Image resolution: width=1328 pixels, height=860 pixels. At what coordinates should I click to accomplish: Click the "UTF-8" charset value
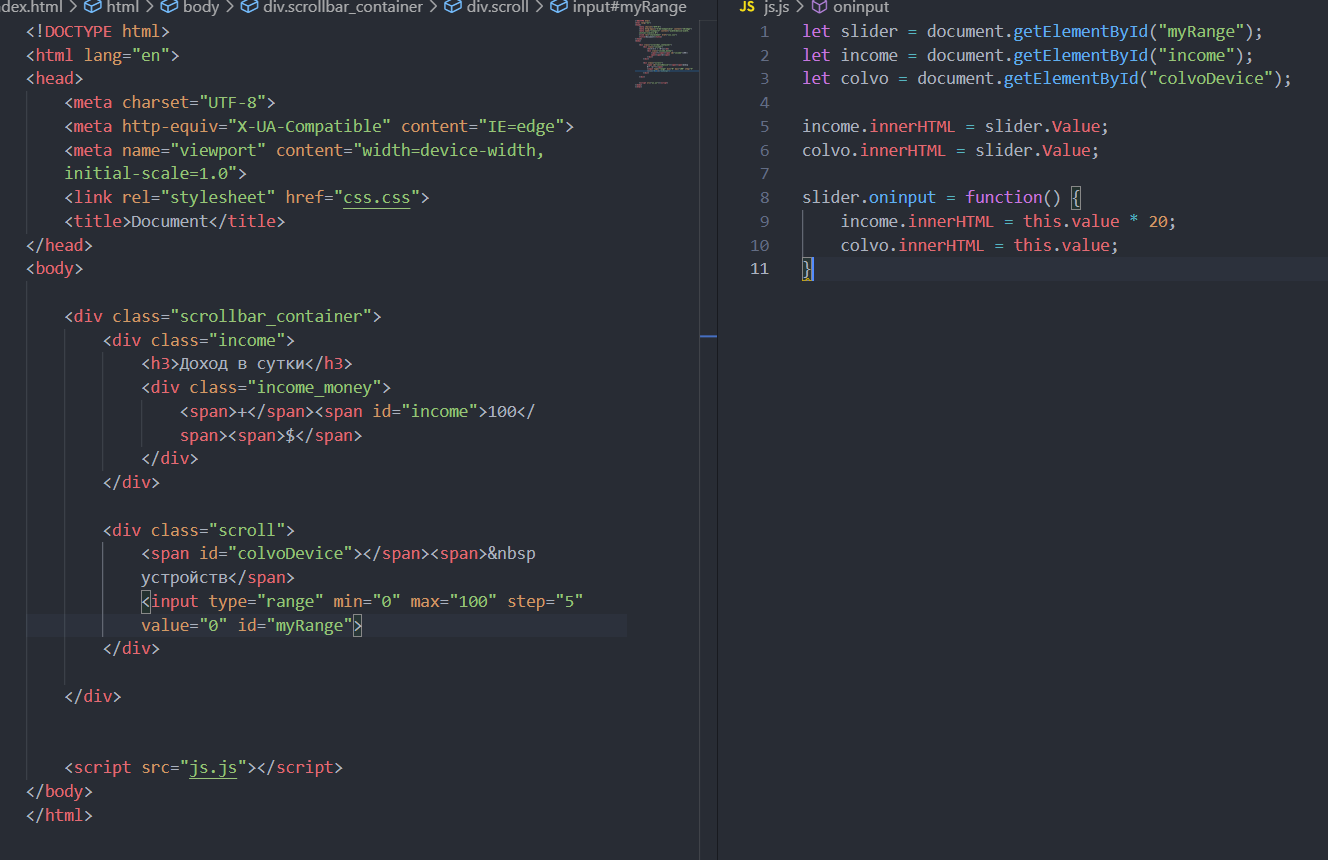tap(232, 102)
